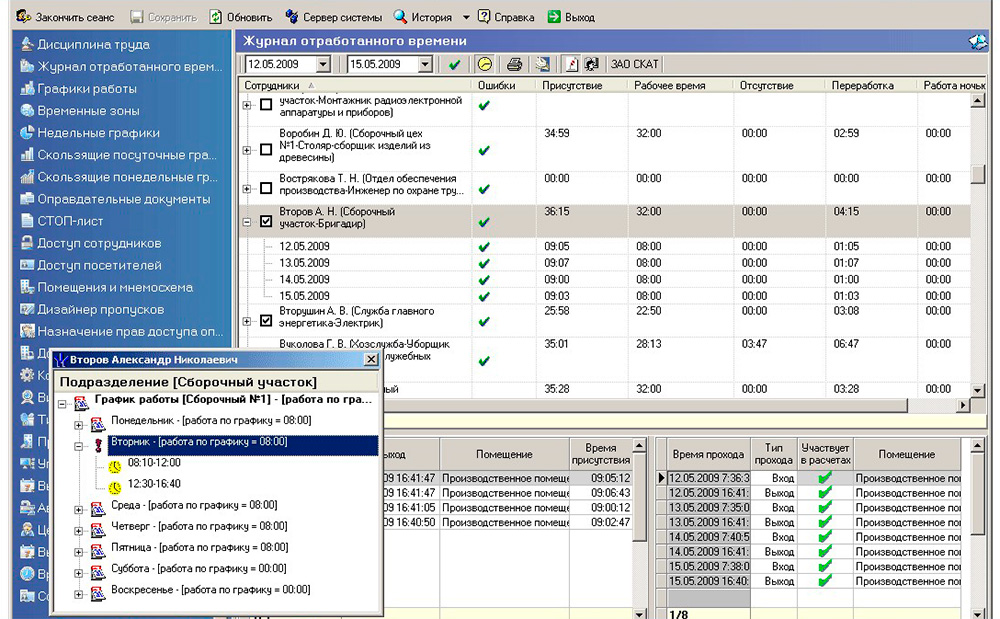This screenshot has height=619, width=1000.
Task: Click the export report icon next to printer
Action: pos(542,64)
